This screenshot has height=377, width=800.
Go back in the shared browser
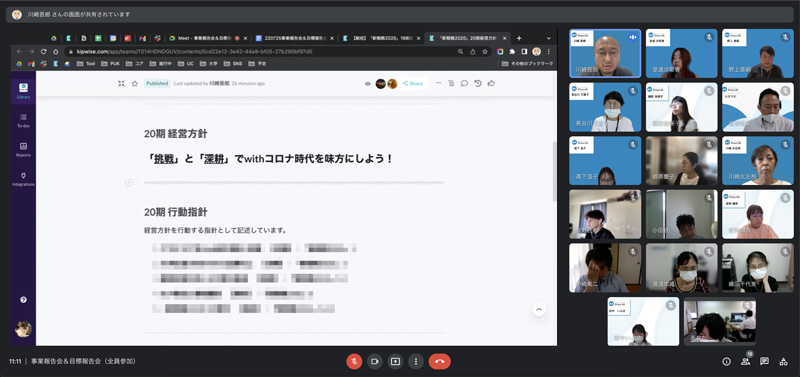pyautogui.click(x=19, y=52)
